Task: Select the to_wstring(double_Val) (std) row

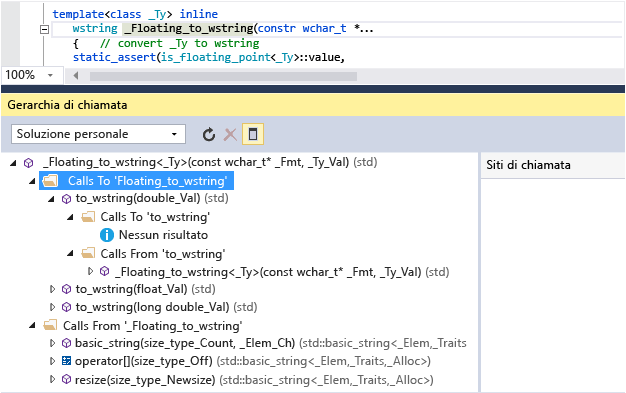Action: [152, 198]
